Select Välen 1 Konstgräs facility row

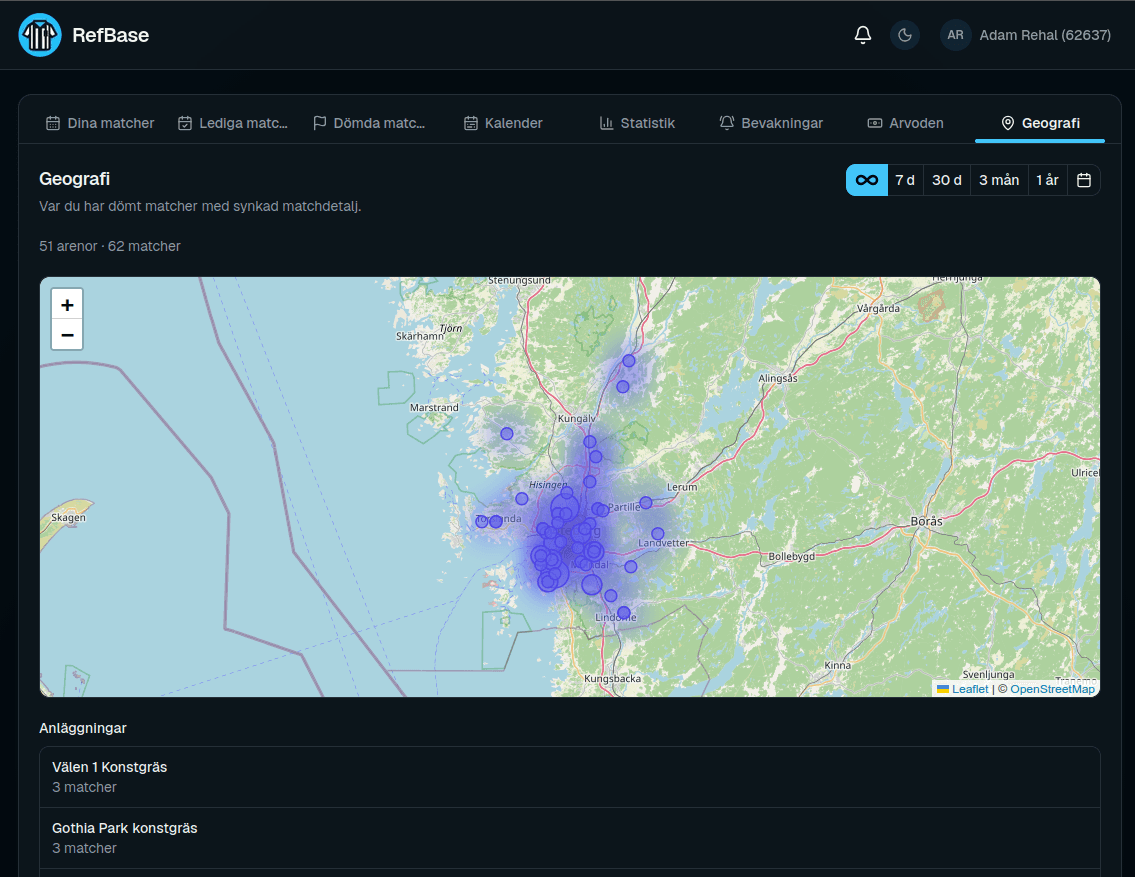pos(570,777)
